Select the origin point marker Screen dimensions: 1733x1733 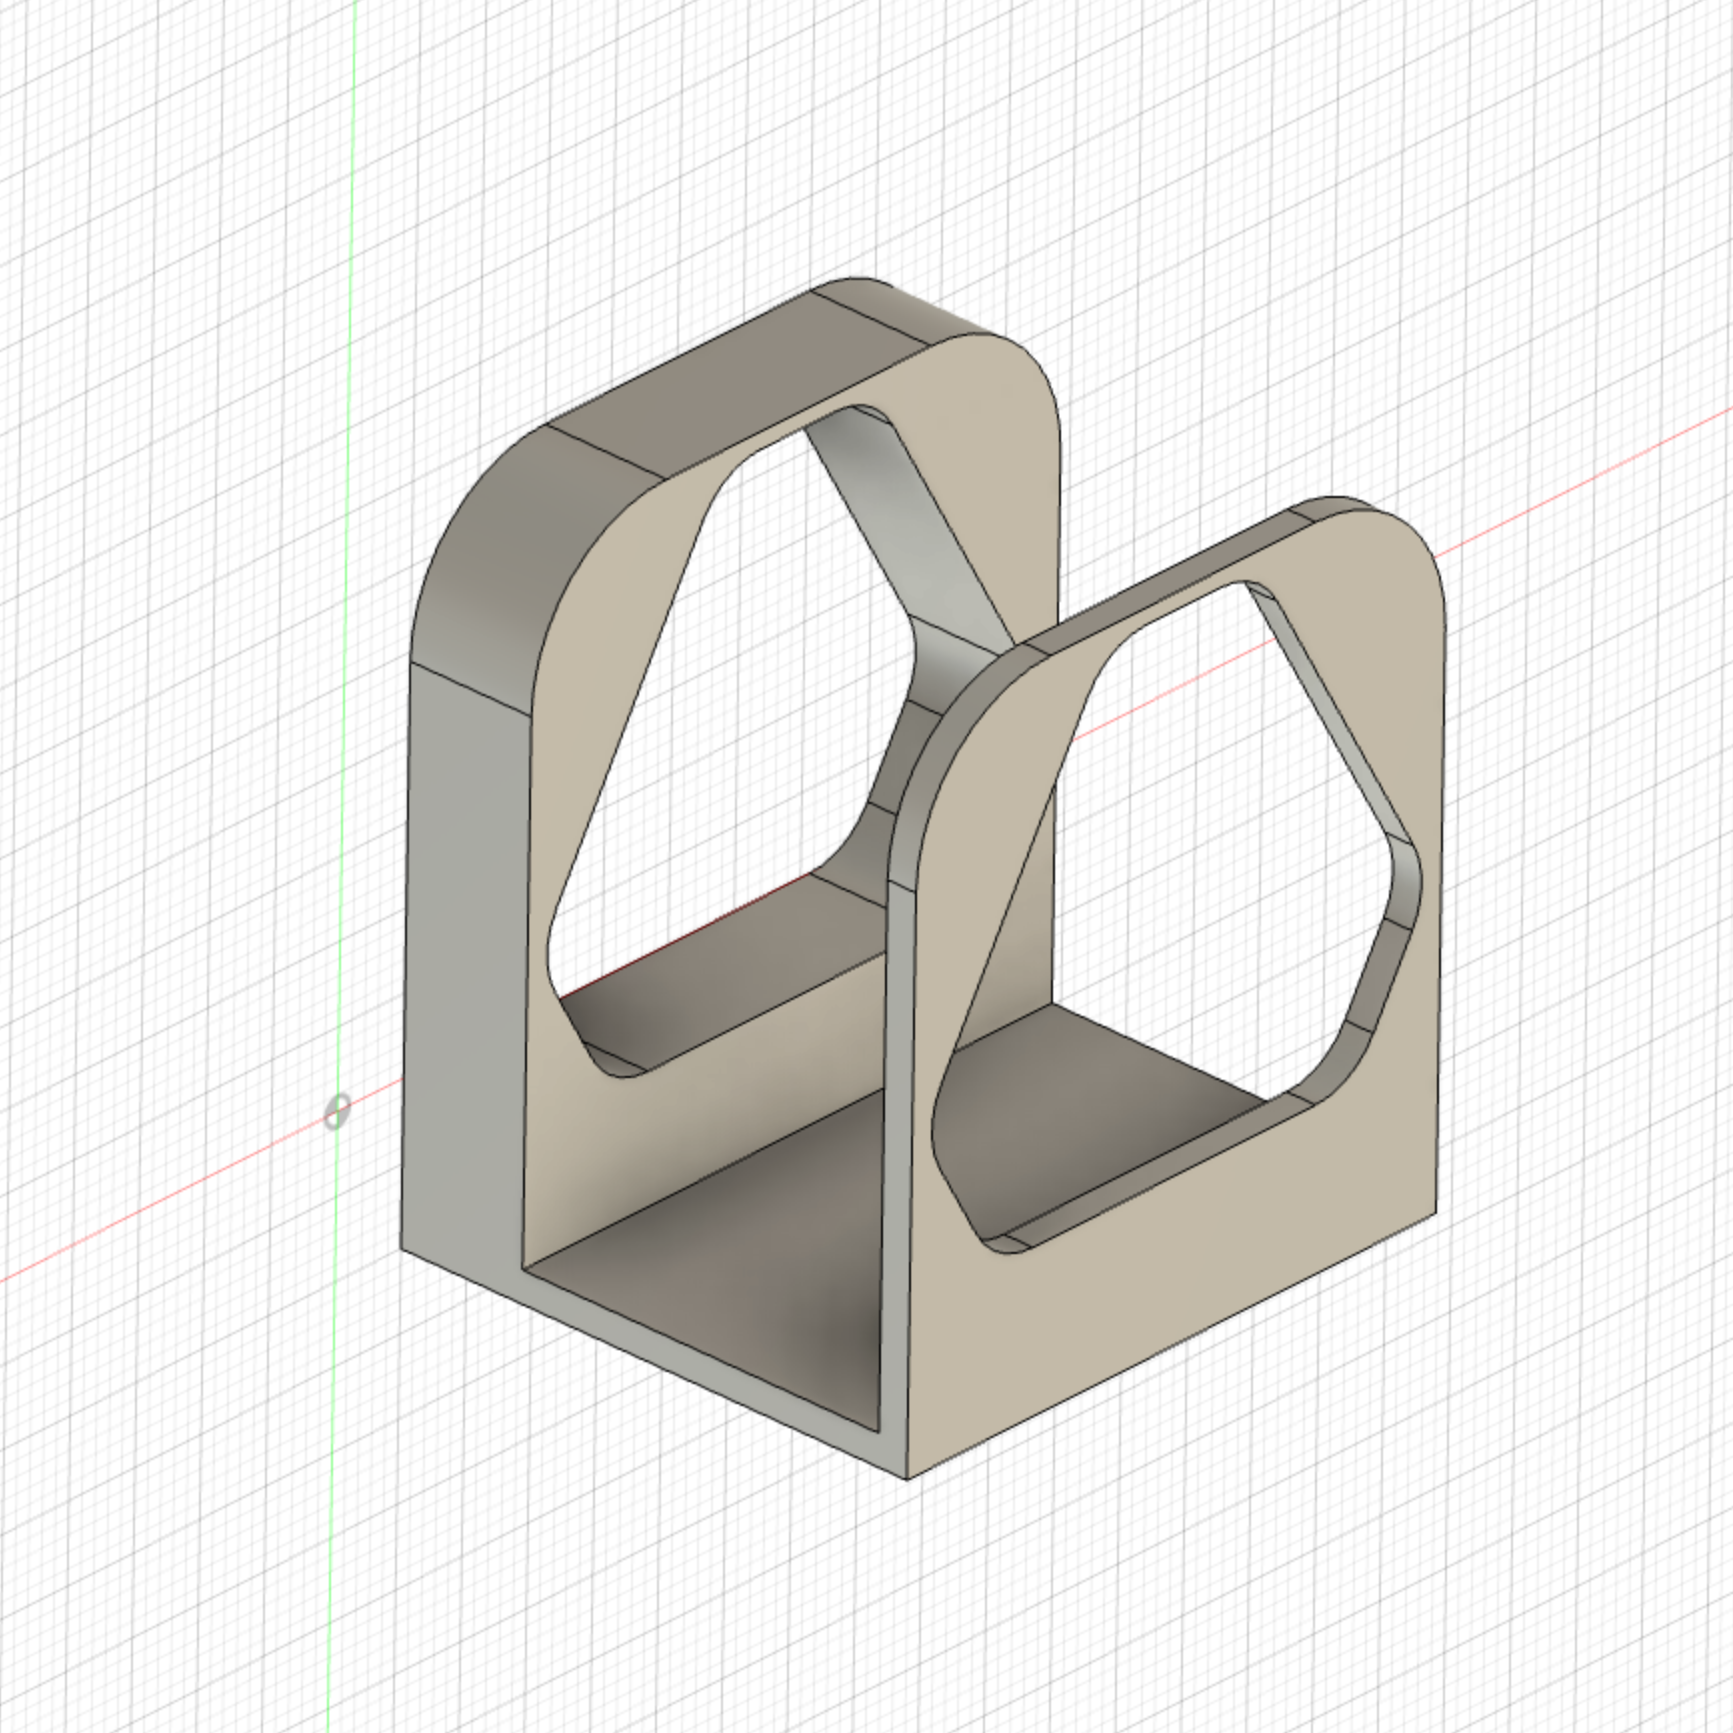[x=337, y=1111]
